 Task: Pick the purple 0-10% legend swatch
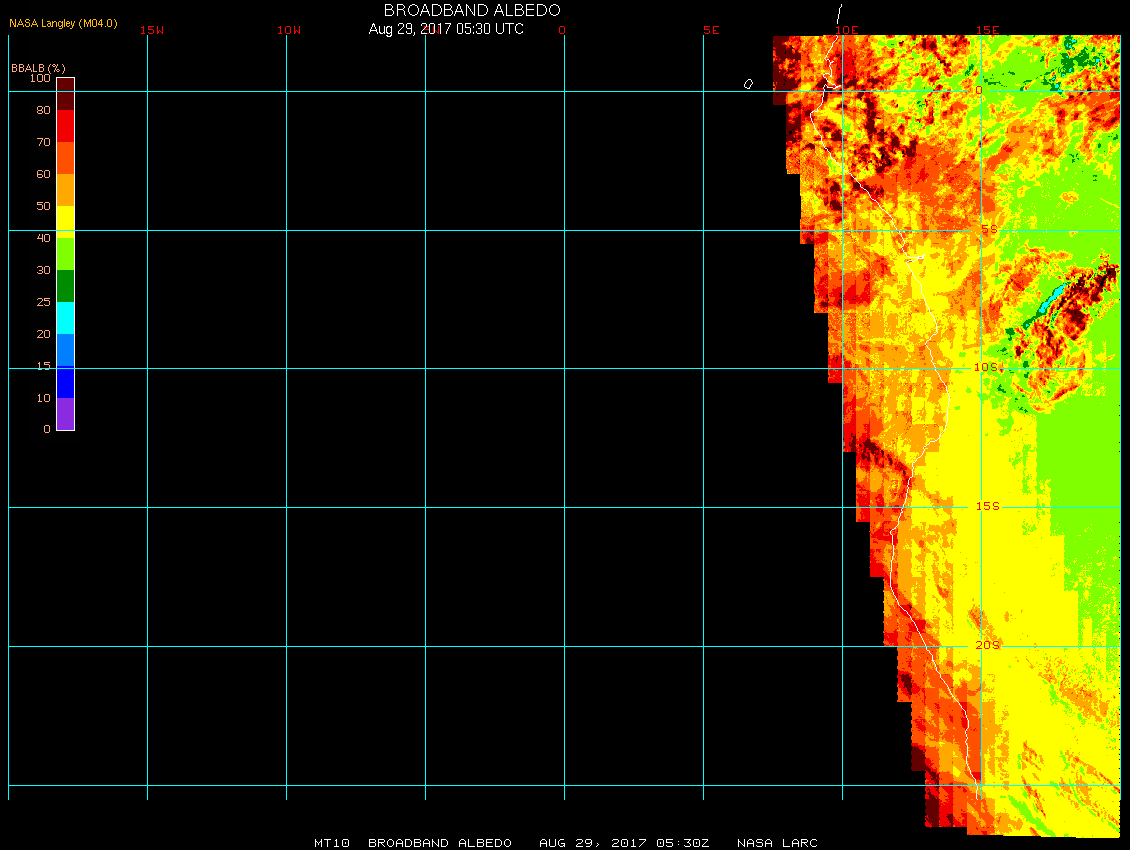(65, 413)
